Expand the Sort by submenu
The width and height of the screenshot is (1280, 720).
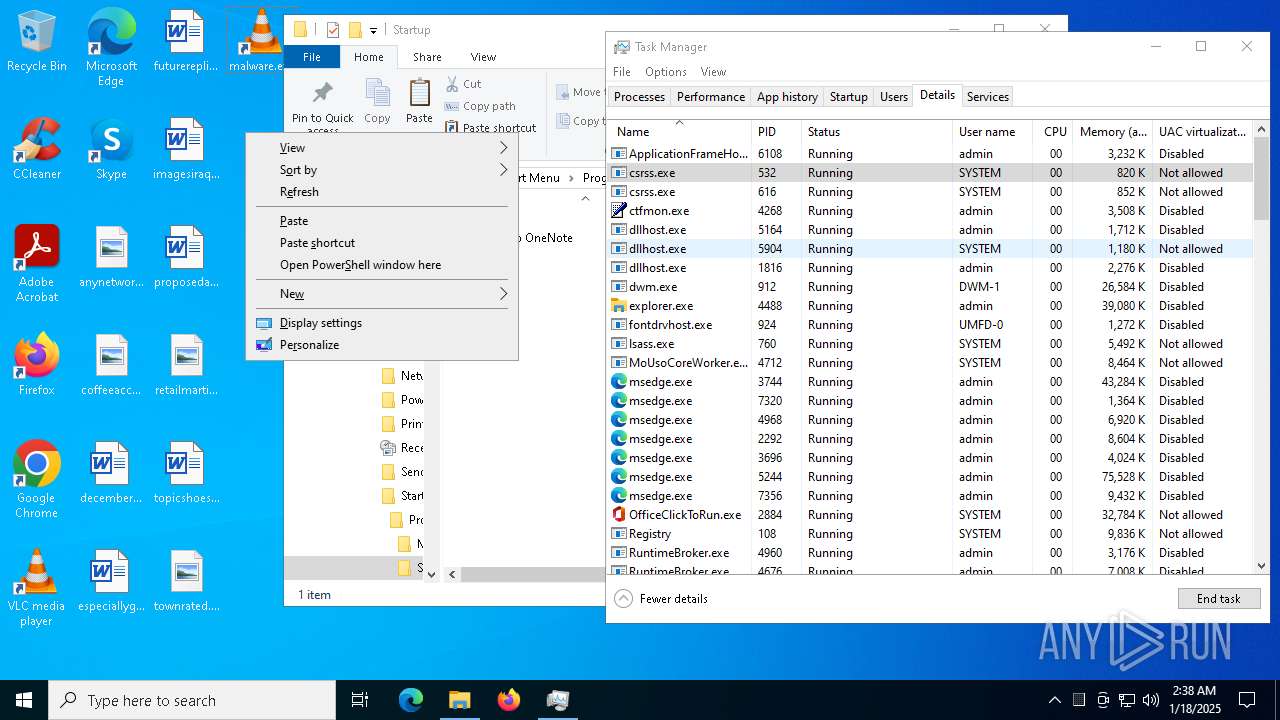click(382, 170)
